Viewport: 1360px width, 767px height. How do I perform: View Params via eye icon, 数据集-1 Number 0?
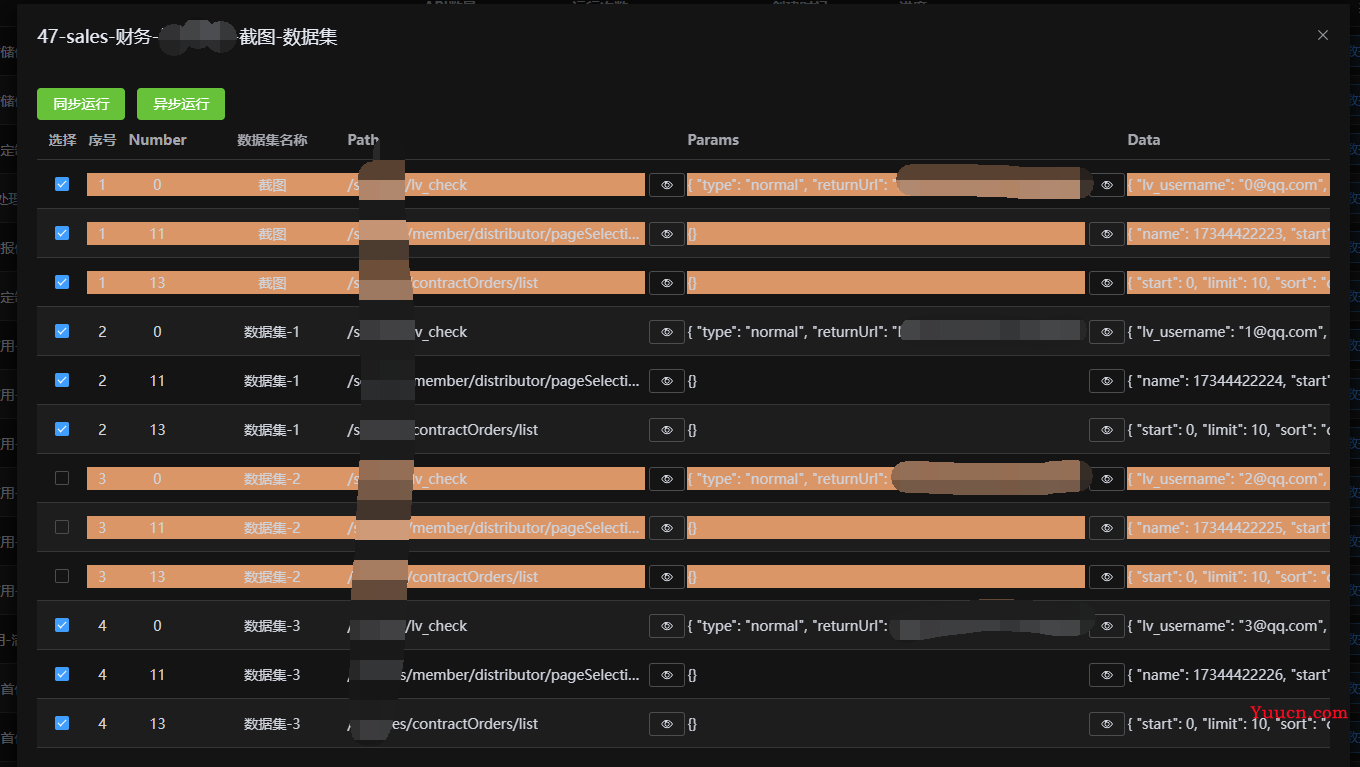pos(1107,332)
